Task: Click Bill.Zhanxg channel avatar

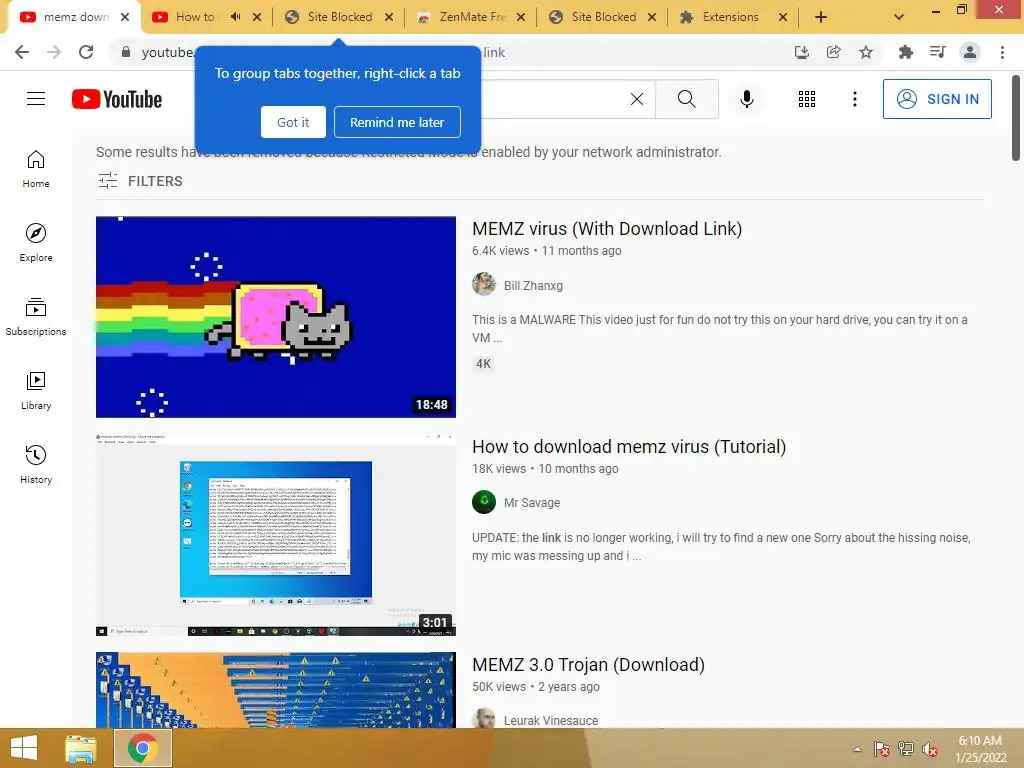Action: 484,284
